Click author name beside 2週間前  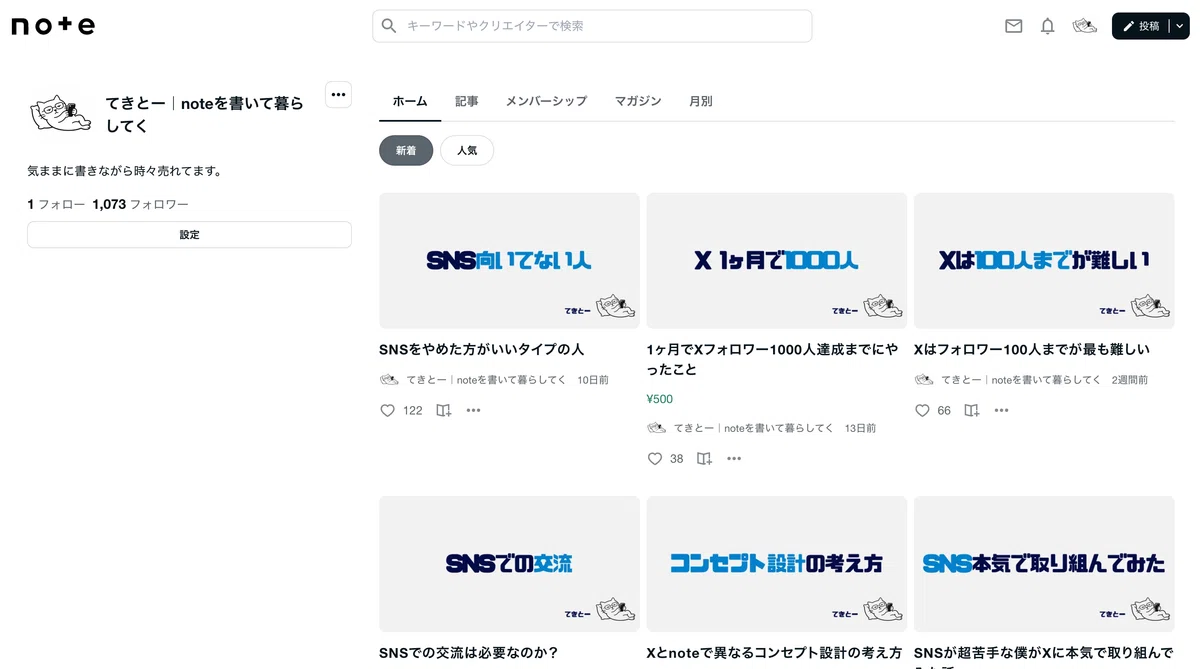coord(1021,380)
